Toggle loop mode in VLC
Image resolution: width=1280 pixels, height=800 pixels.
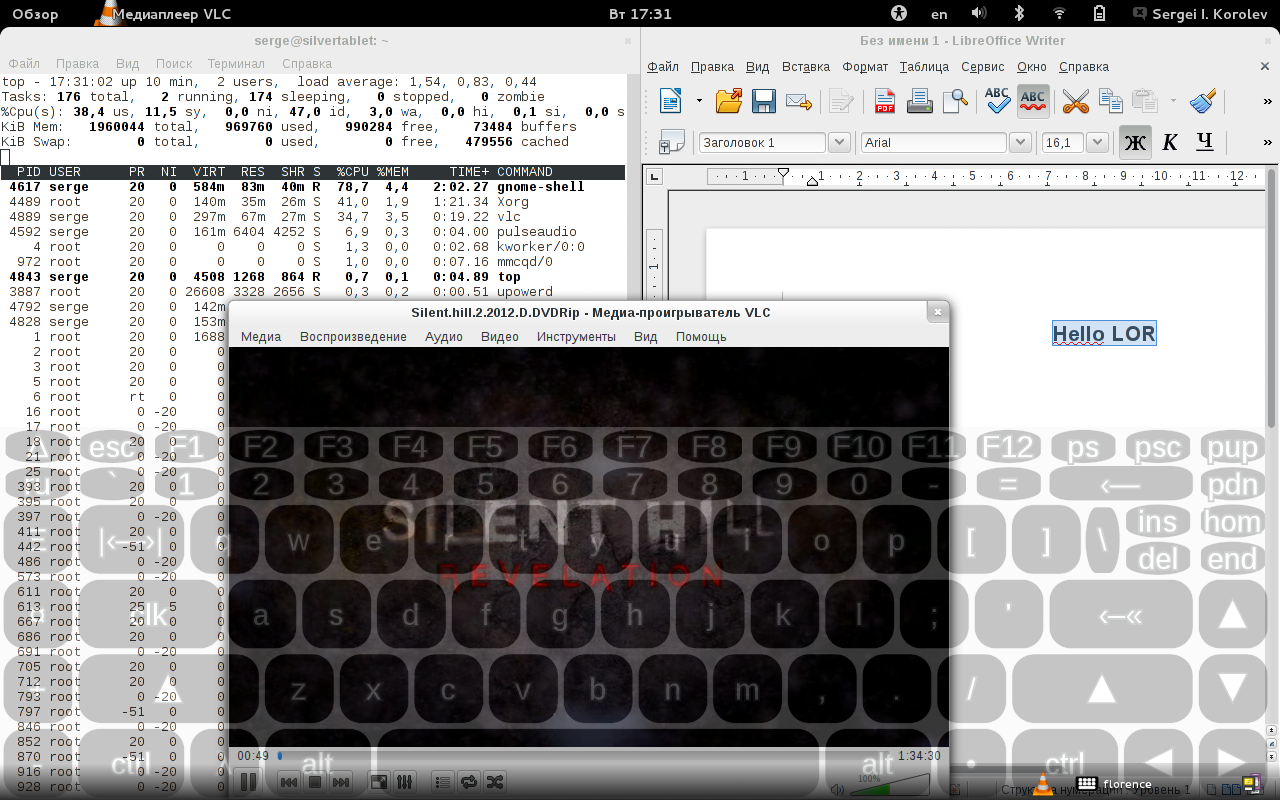[x=469, y=782]
